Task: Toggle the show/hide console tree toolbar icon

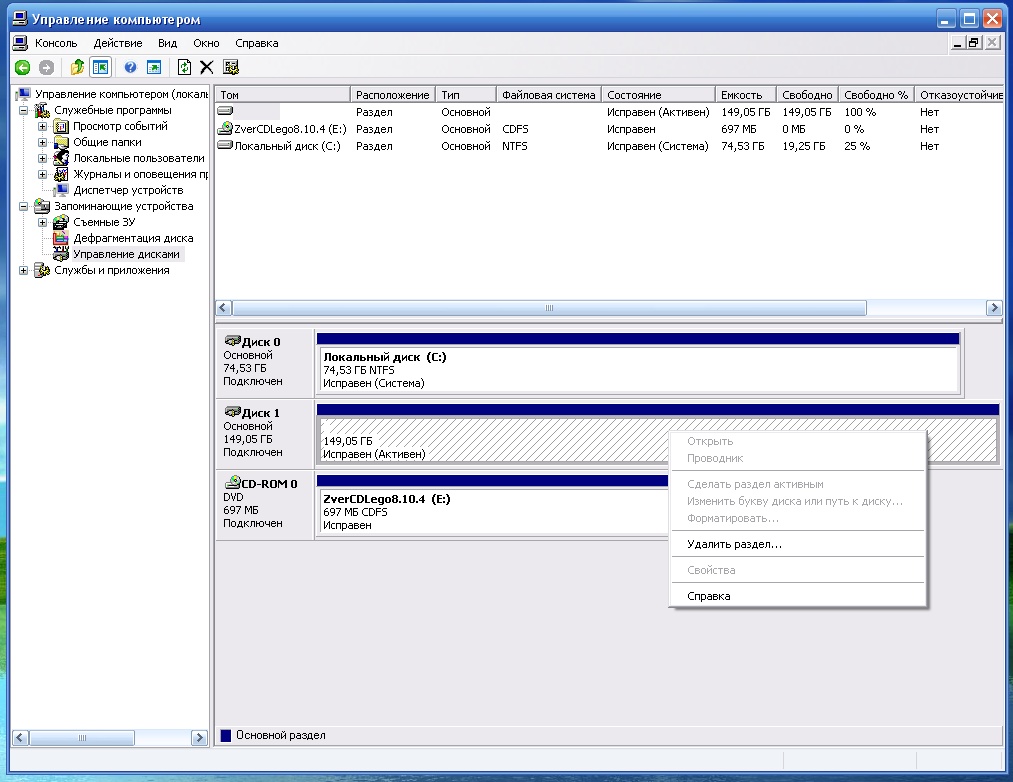Action: coord(101,67)
